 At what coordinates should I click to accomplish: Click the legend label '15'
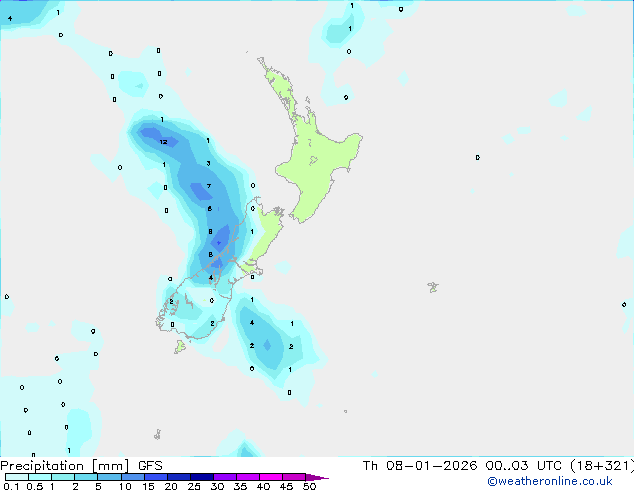coord(148,486)
